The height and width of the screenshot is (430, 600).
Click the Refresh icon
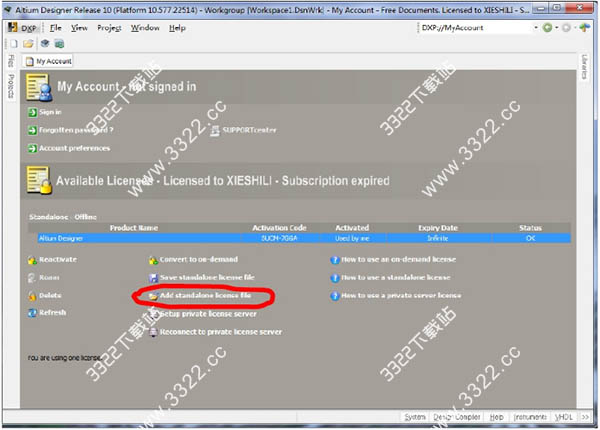(32, 313)
